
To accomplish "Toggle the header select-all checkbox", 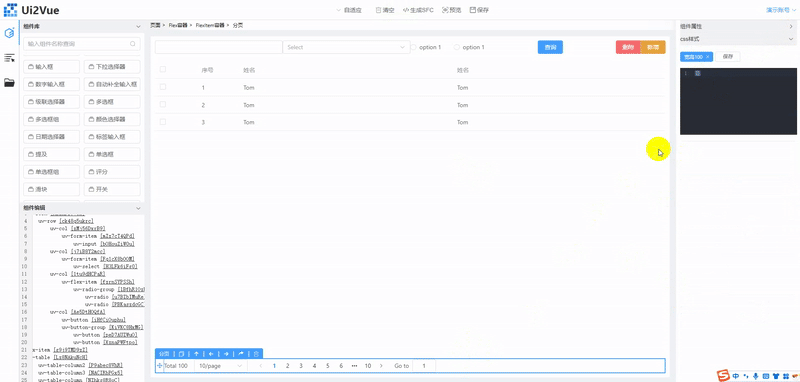I will 163,69.
